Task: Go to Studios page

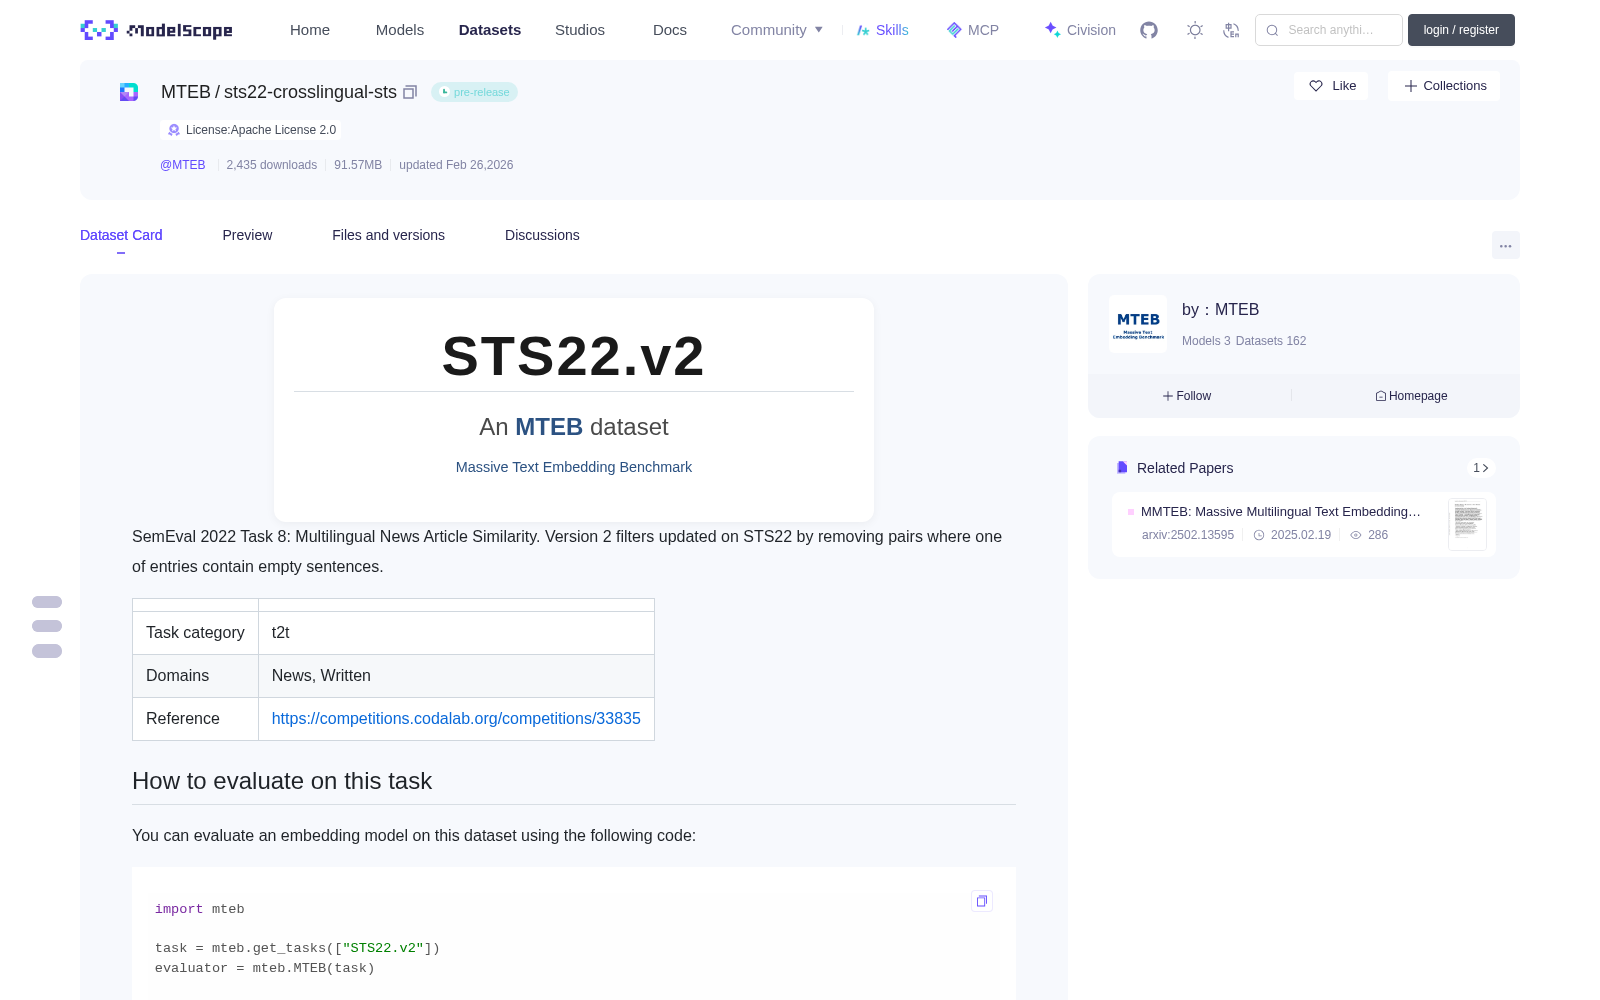Action: [x=580, y=30]
